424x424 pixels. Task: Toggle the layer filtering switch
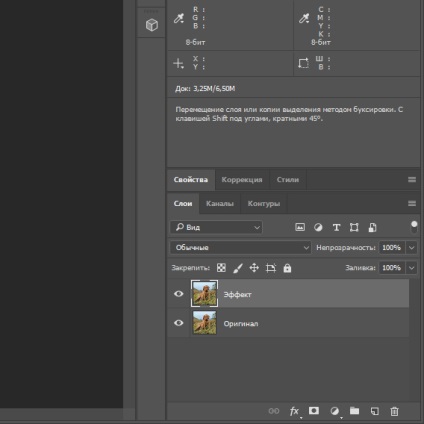[414, 227]
